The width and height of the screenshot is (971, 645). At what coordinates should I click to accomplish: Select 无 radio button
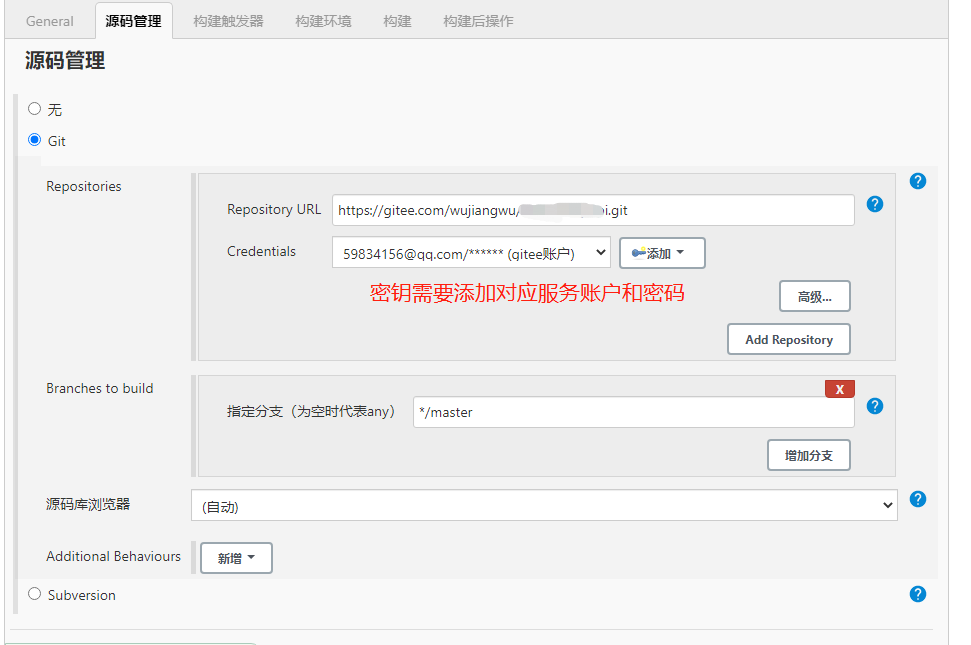tap(34, 108)
